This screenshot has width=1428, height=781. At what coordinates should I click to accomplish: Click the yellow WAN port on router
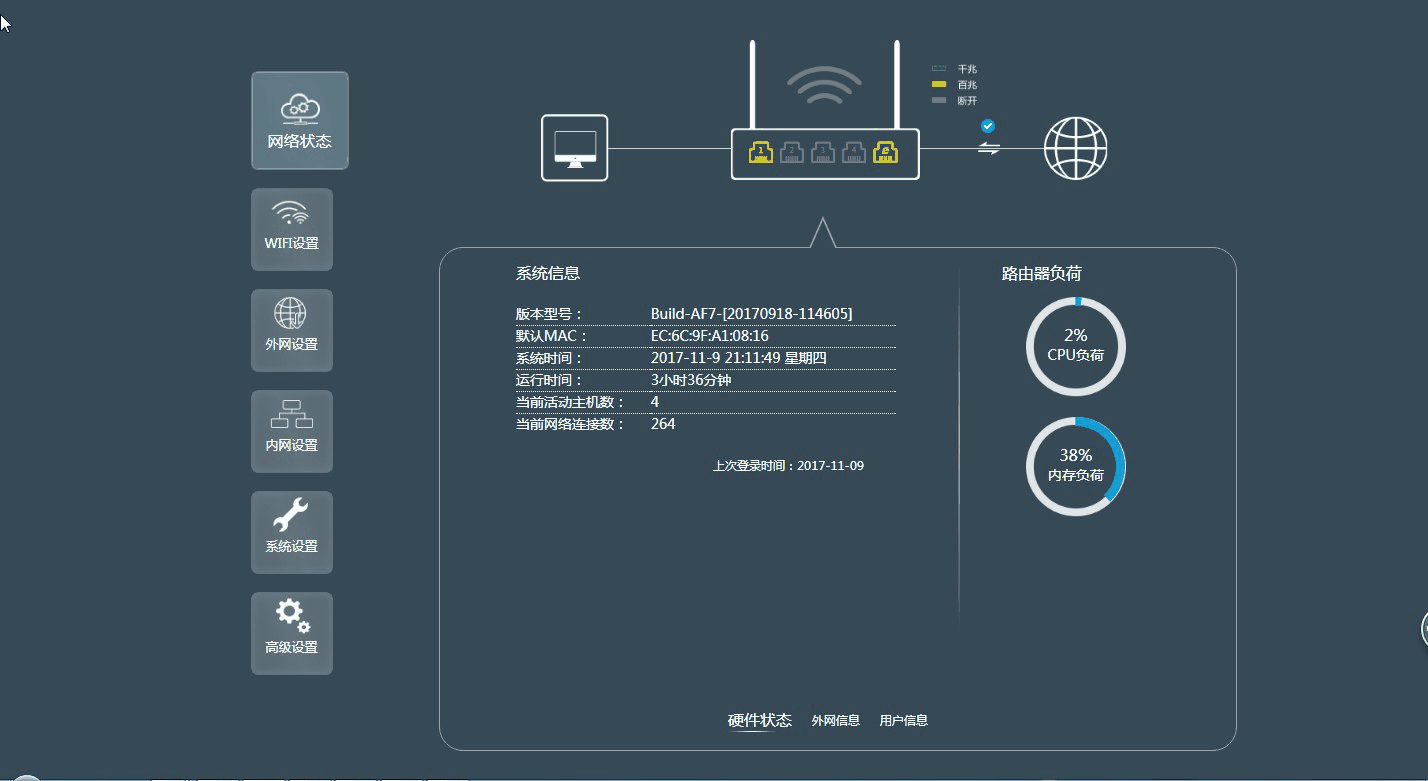(885, 152)
